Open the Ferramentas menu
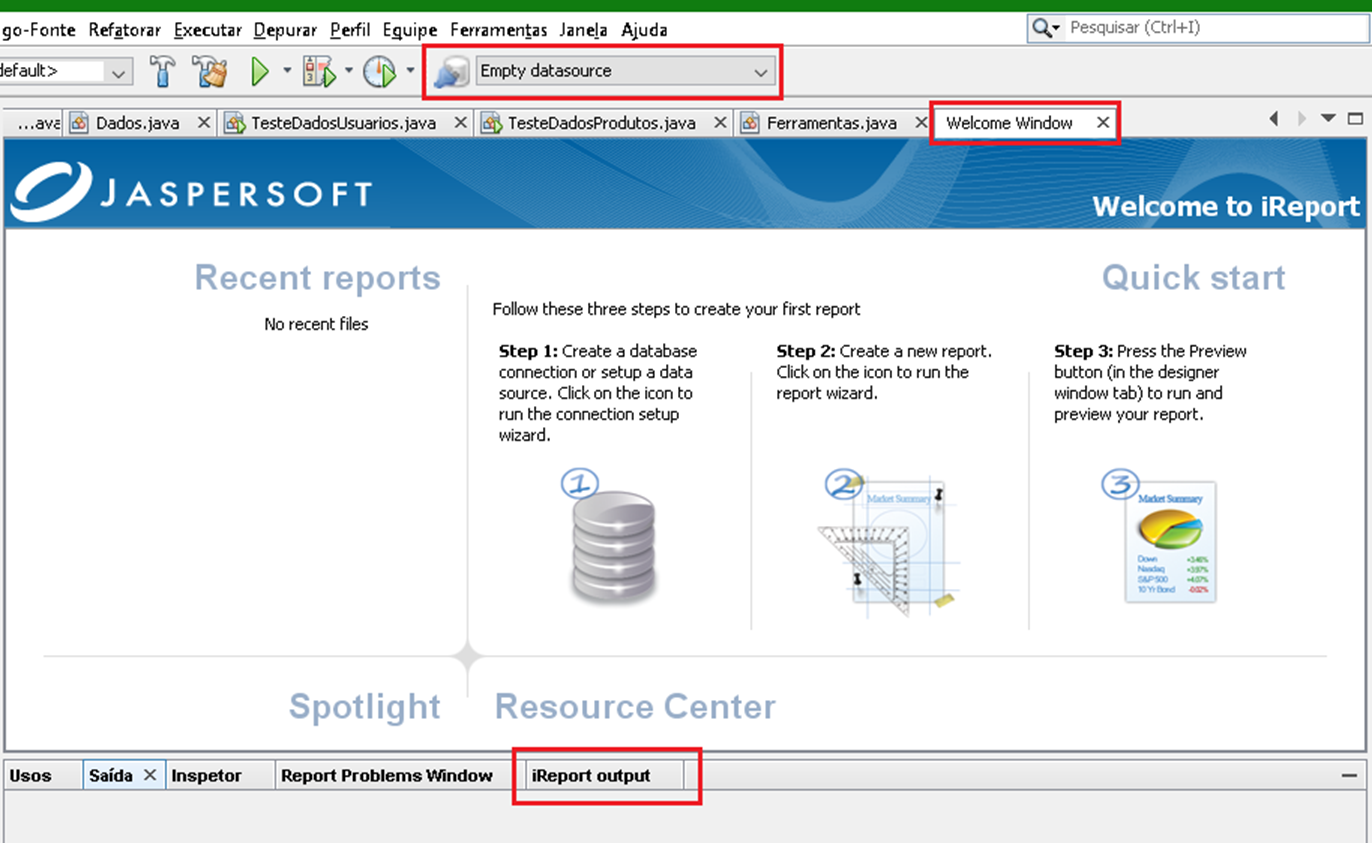 point(498,29)
